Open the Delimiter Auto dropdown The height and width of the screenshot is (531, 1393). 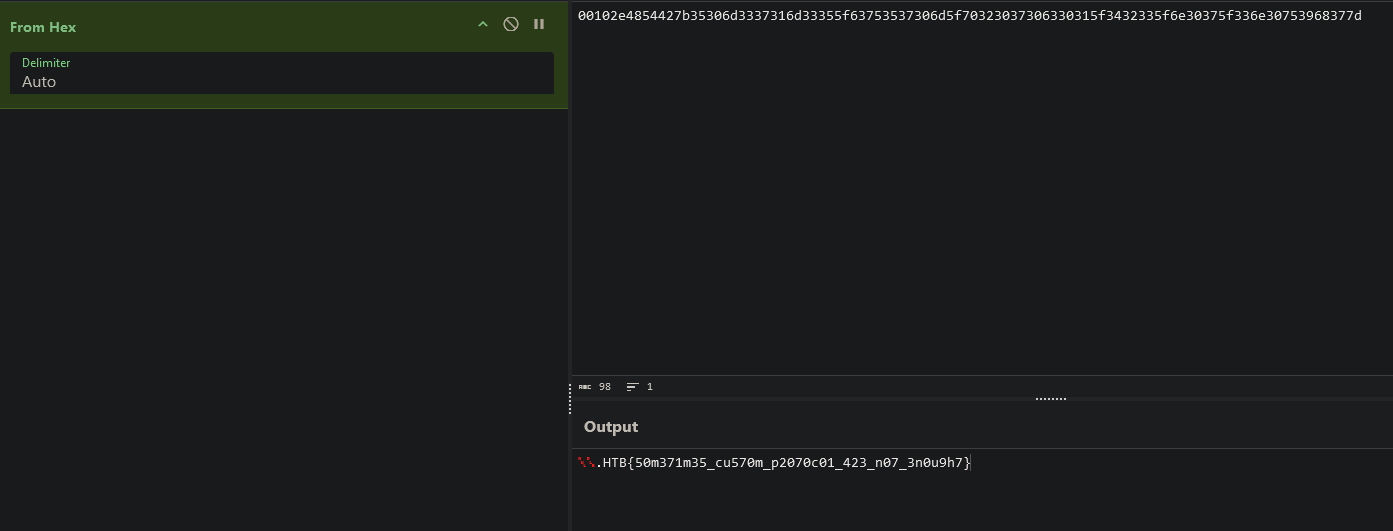click(282, 73)
